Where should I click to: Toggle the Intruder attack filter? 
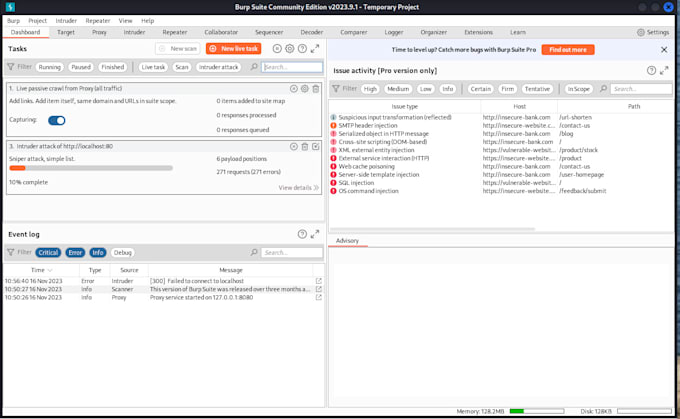click(x=219, y=67)
